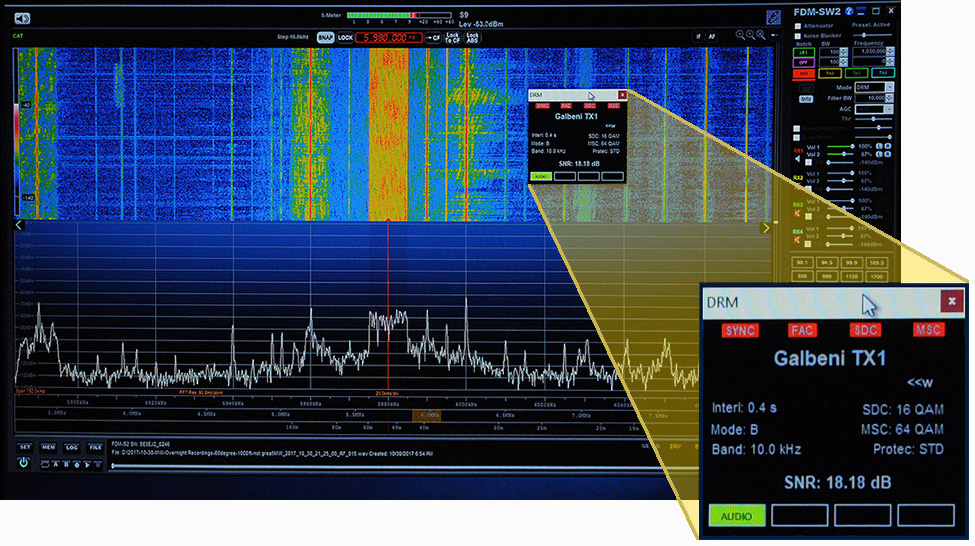The image size is (975, 546).
Task: Open the Mode dropdown showing DRM
Action: [x=873, y=87]
